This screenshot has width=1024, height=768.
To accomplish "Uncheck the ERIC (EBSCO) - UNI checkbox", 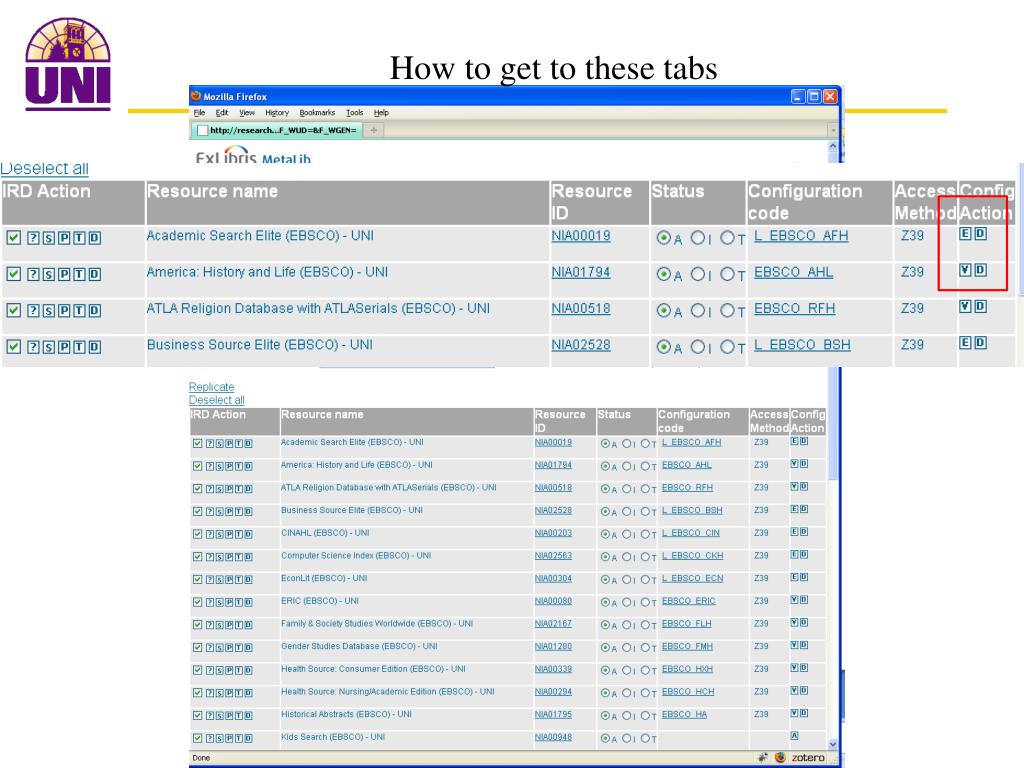I will pyautogui.click(x=197, y=602).
